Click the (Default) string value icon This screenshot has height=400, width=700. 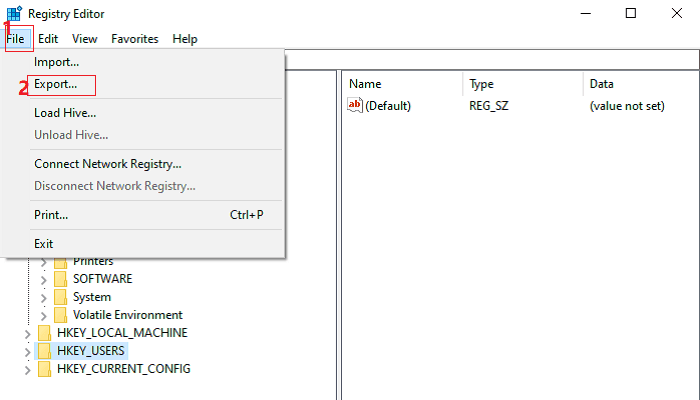click(x=355, y=105)
